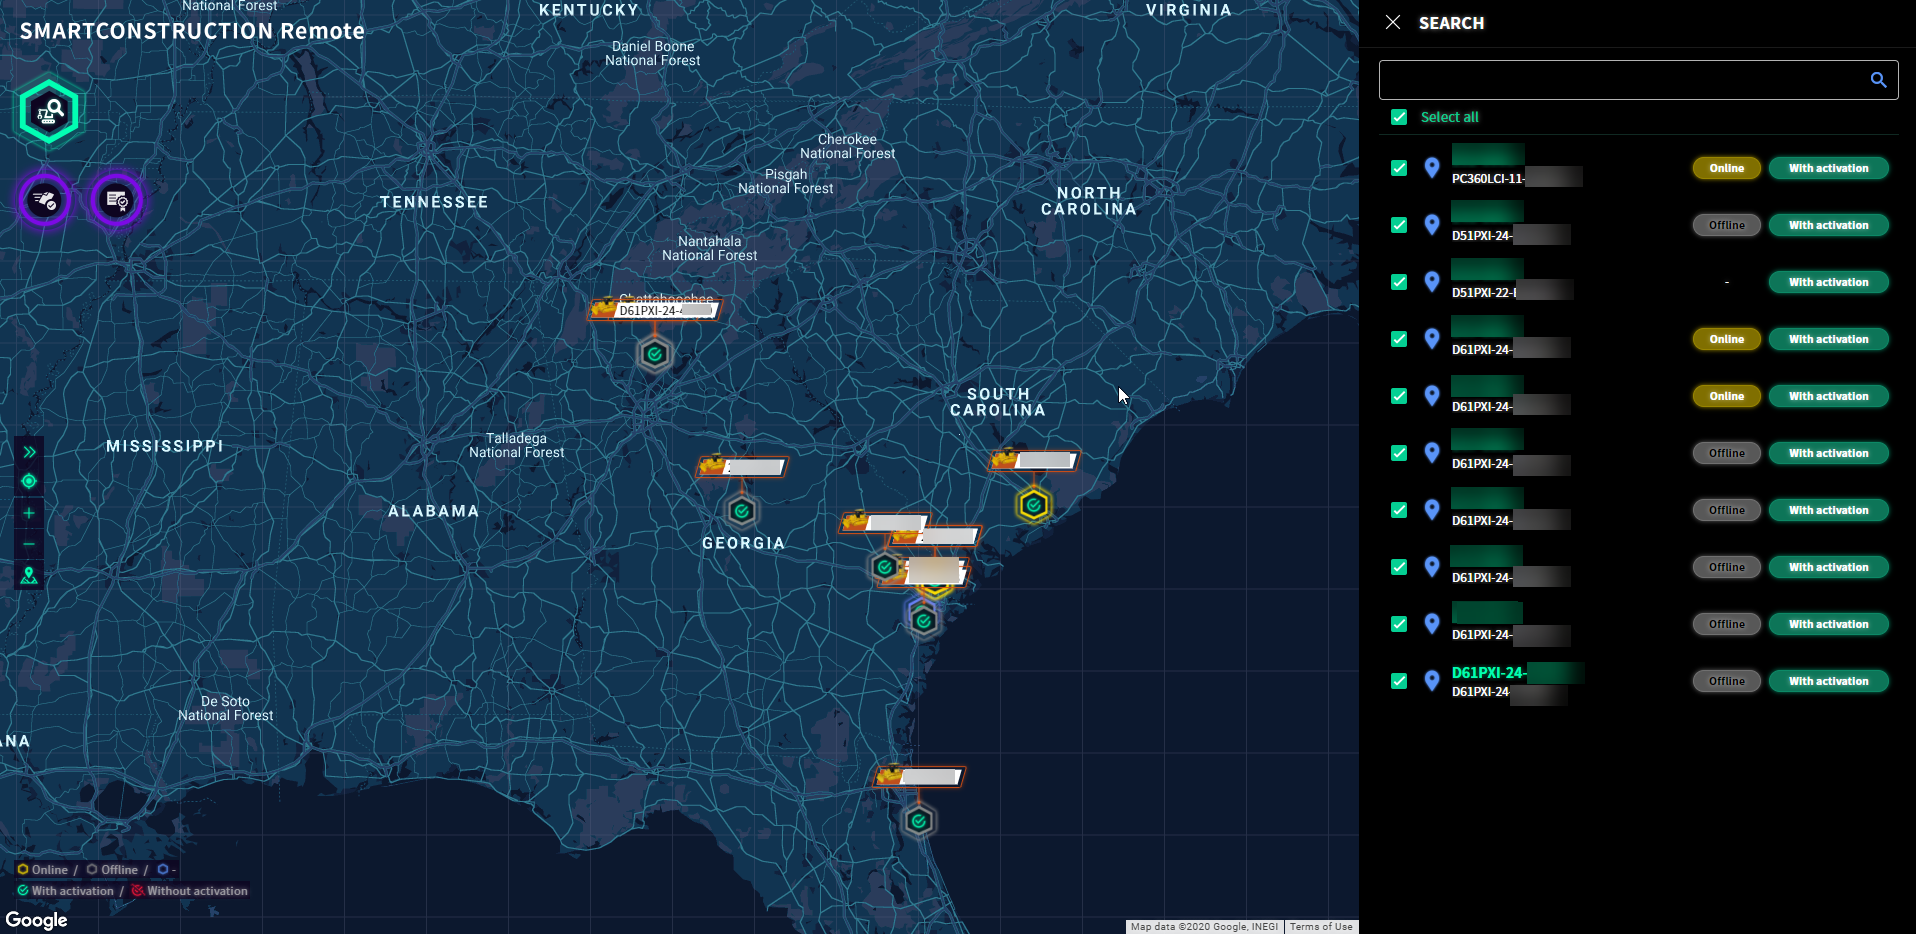Click the Online status badge for PC360LCI-11
The width and height of the screenshot is (1916, 934).
(x=1726, y=168)
